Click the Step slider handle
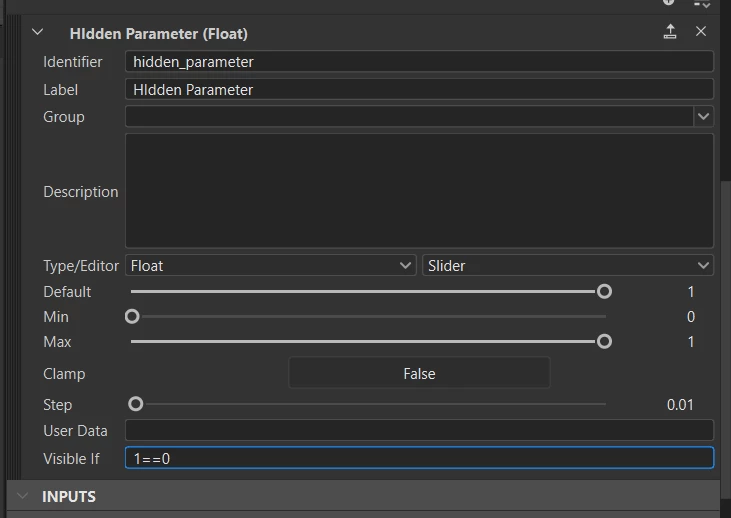The height and width of the screenshot is (518, 731). click(x=136, y=404)
